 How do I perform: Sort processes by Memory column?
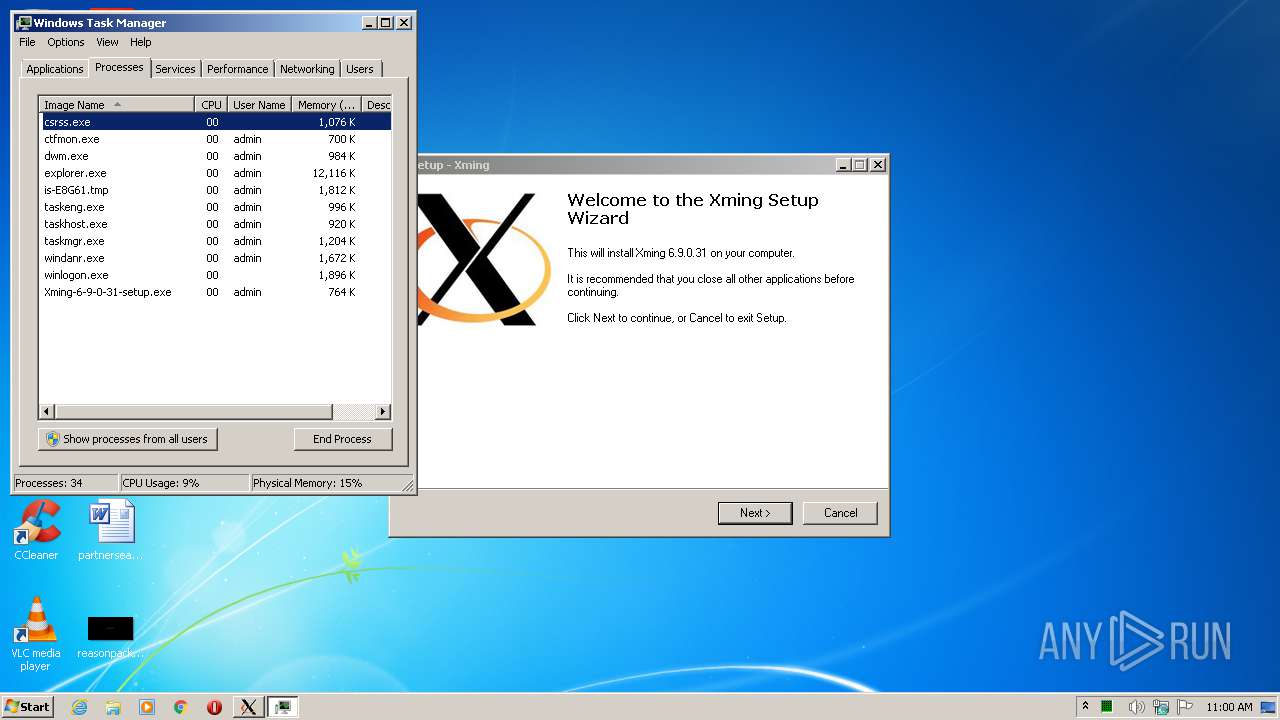(x=326, y=105)
